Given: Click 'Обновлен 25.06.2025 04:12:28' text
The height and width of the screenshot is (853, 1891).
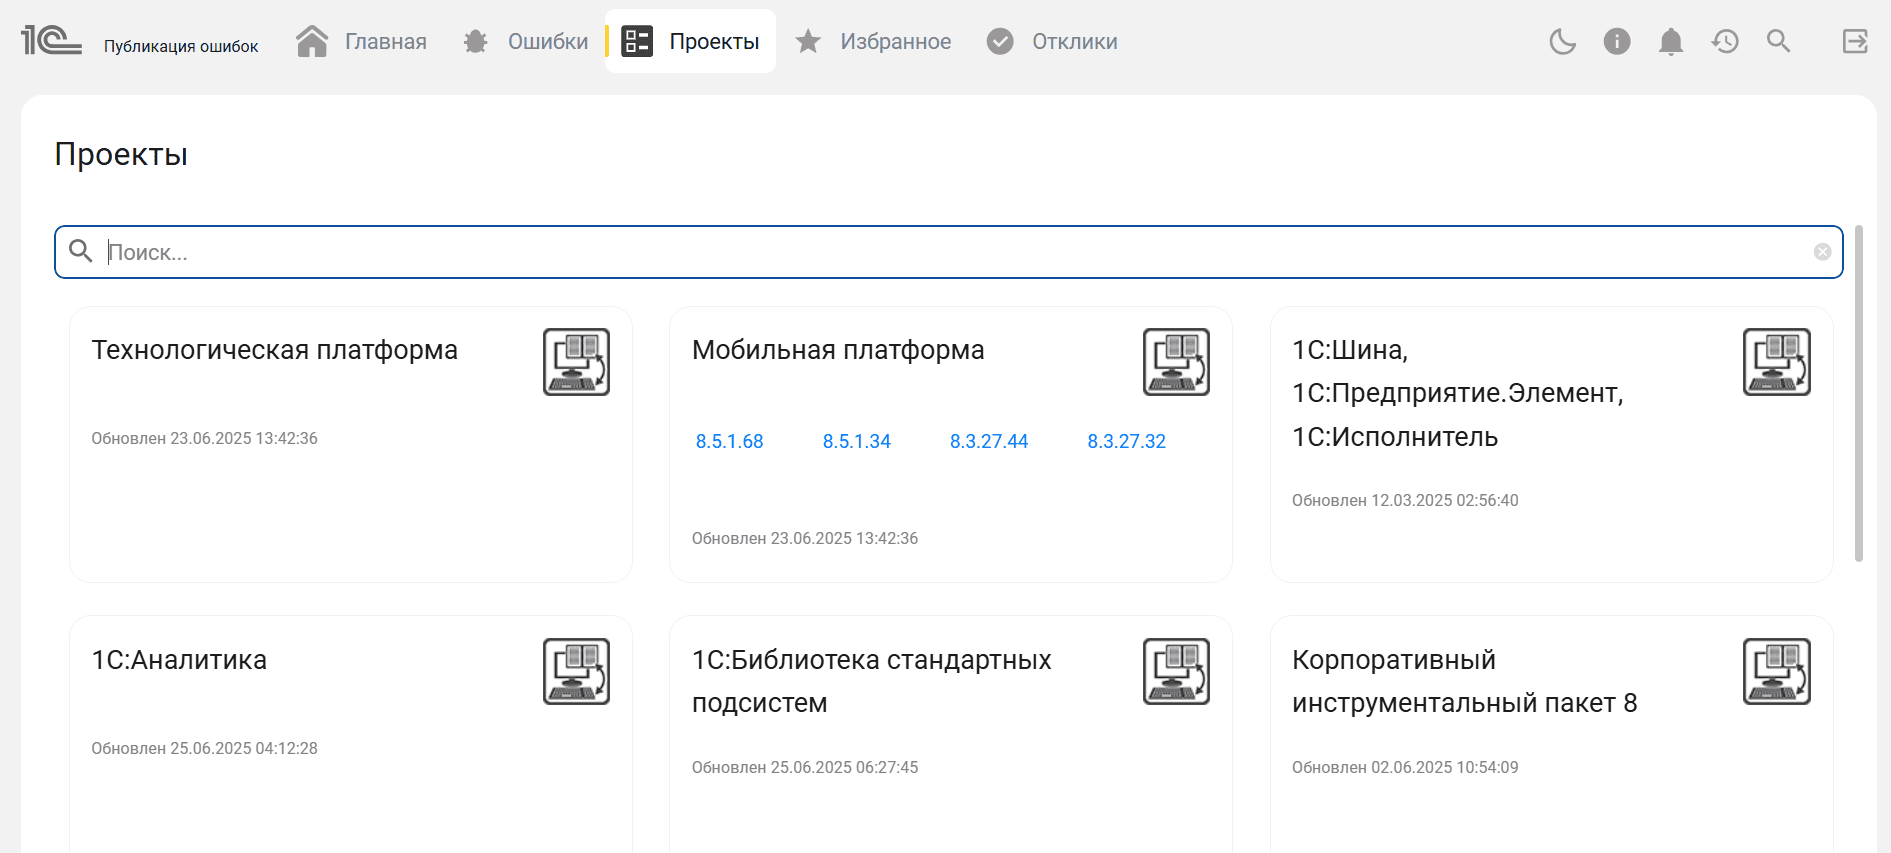Looking at the screenshot, I should (x=204, y=748).
